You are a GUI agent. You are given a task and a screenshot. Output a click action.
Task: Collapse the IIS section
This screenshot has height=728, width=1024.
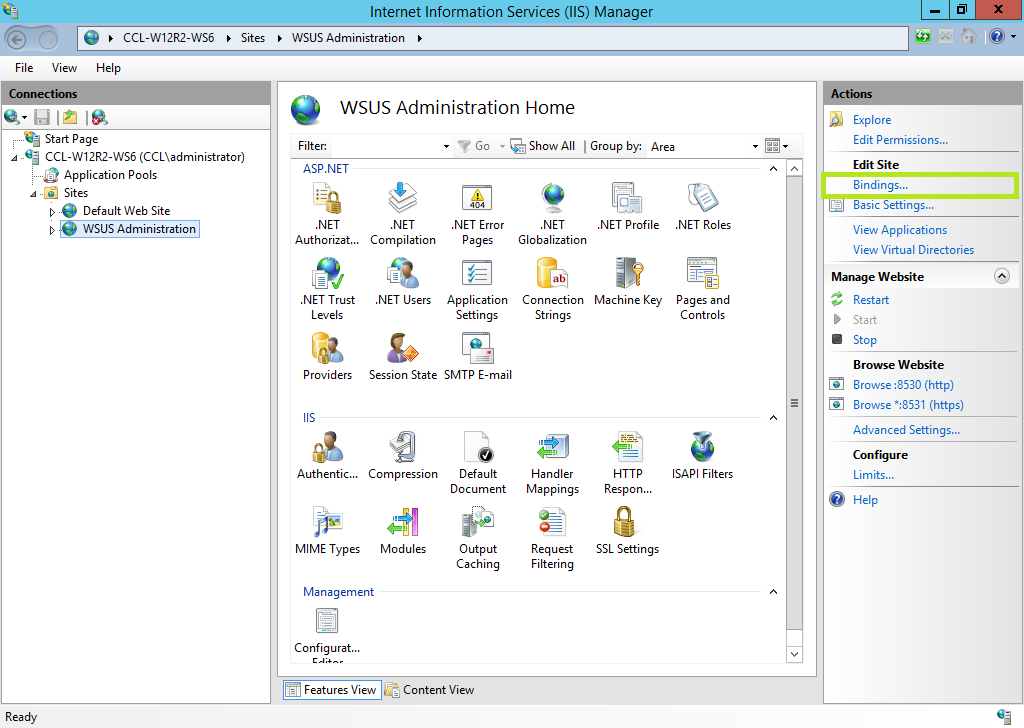click(x=773, y=418)
